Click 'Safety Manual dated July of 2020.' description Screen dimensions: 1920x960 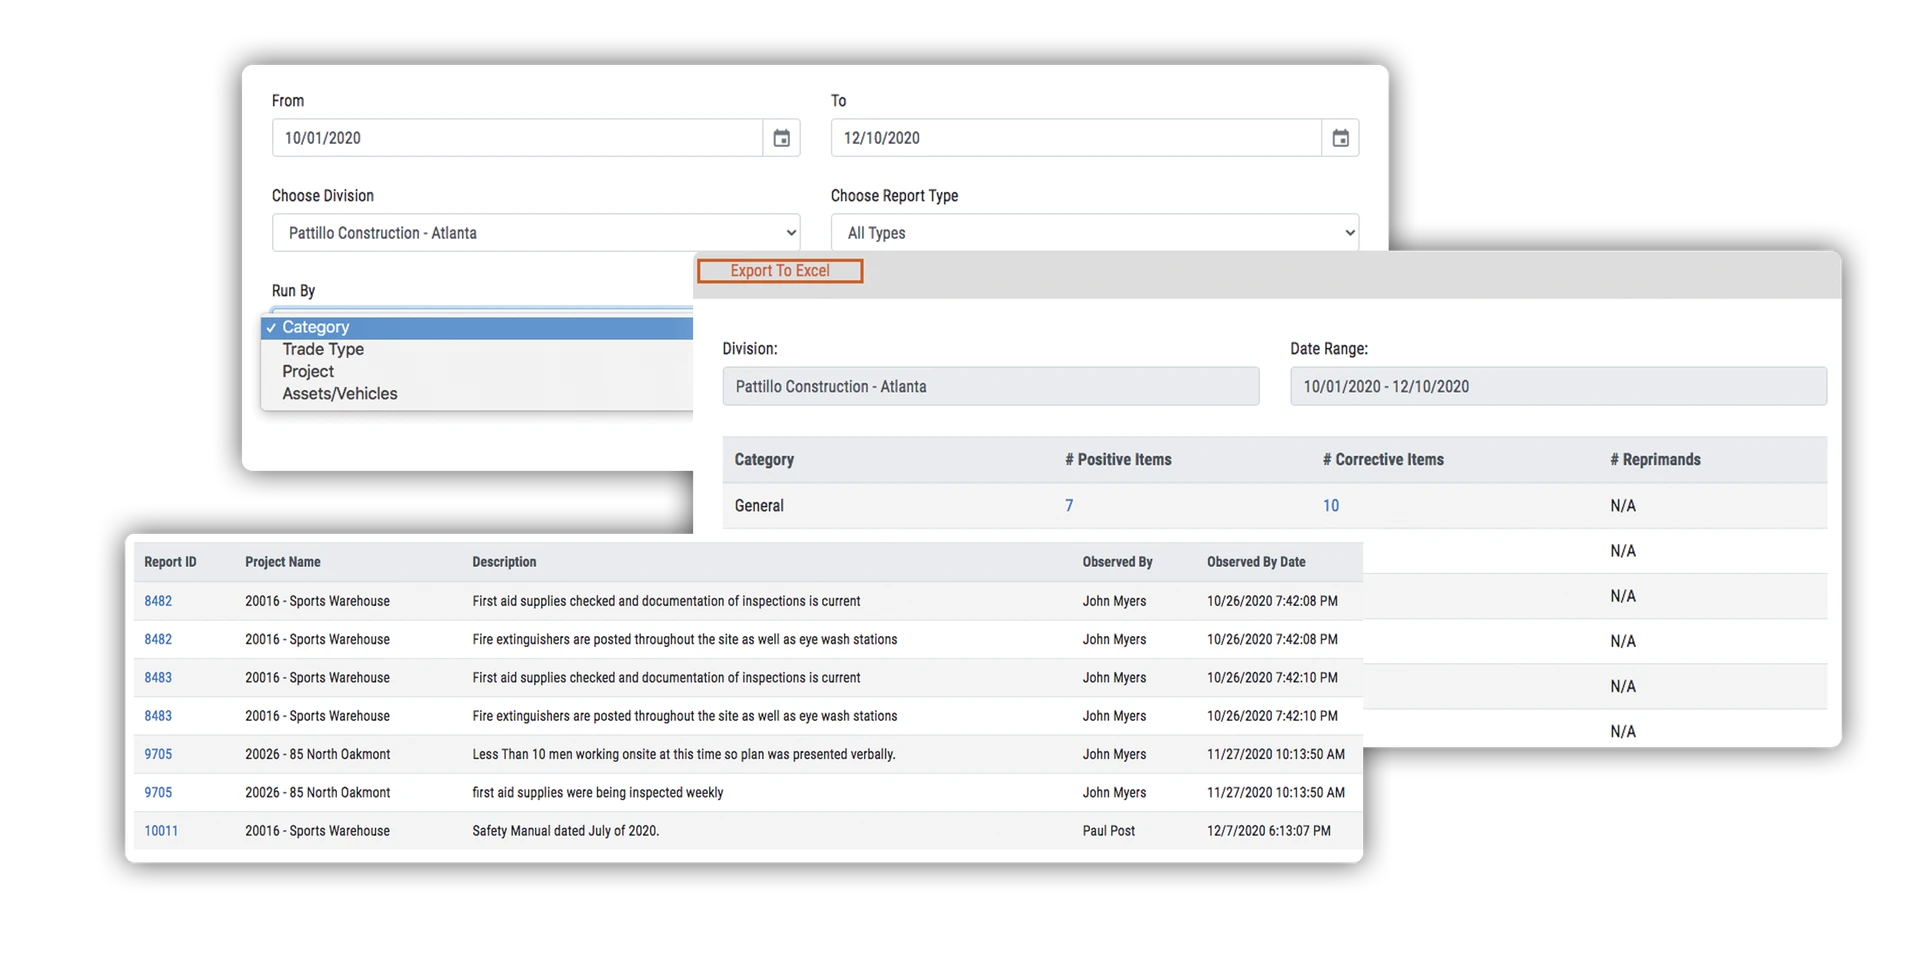point(566,831)
